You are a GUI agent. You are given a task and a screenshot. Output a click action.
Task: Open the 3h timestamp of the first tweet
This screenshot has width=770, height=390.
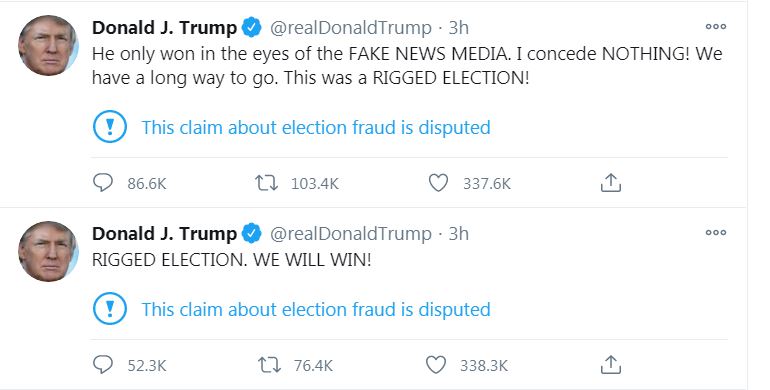click(459, 28)
